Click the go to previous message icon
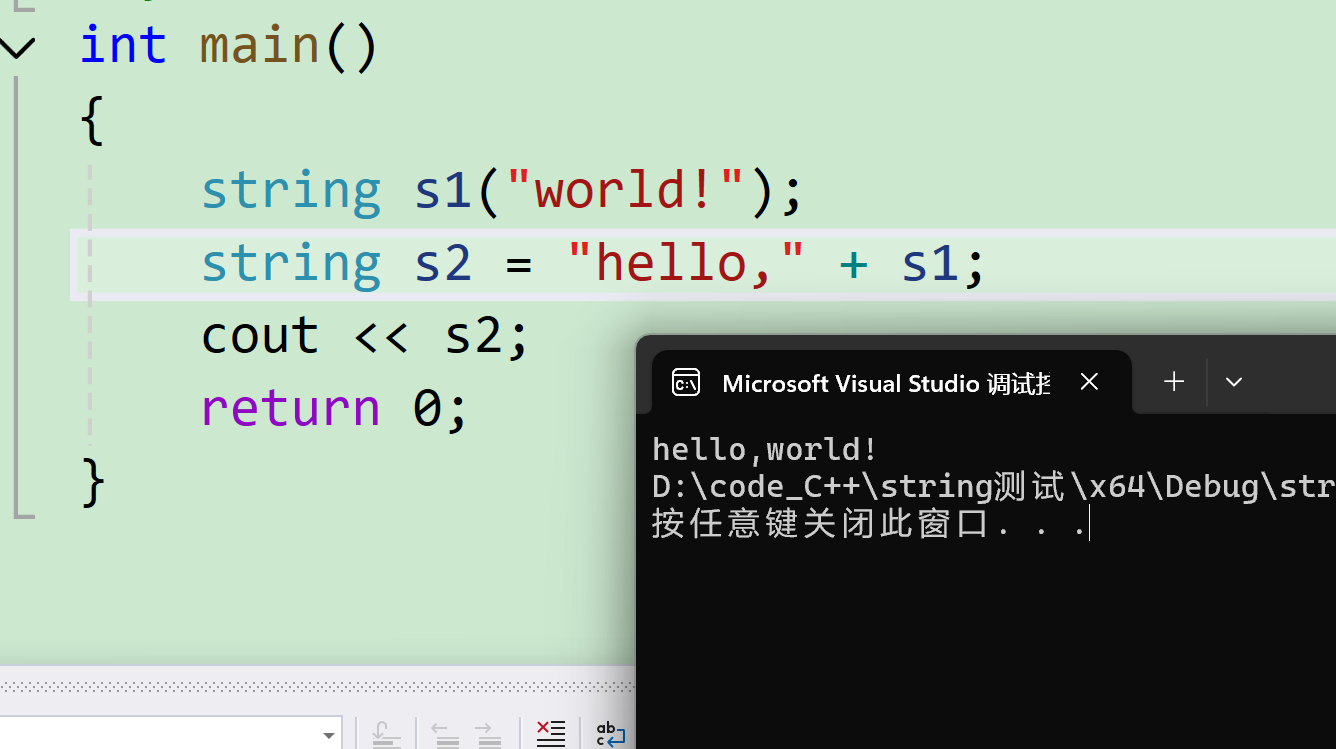The width and height of the screenshot is (1336, 749). point(446,733)
